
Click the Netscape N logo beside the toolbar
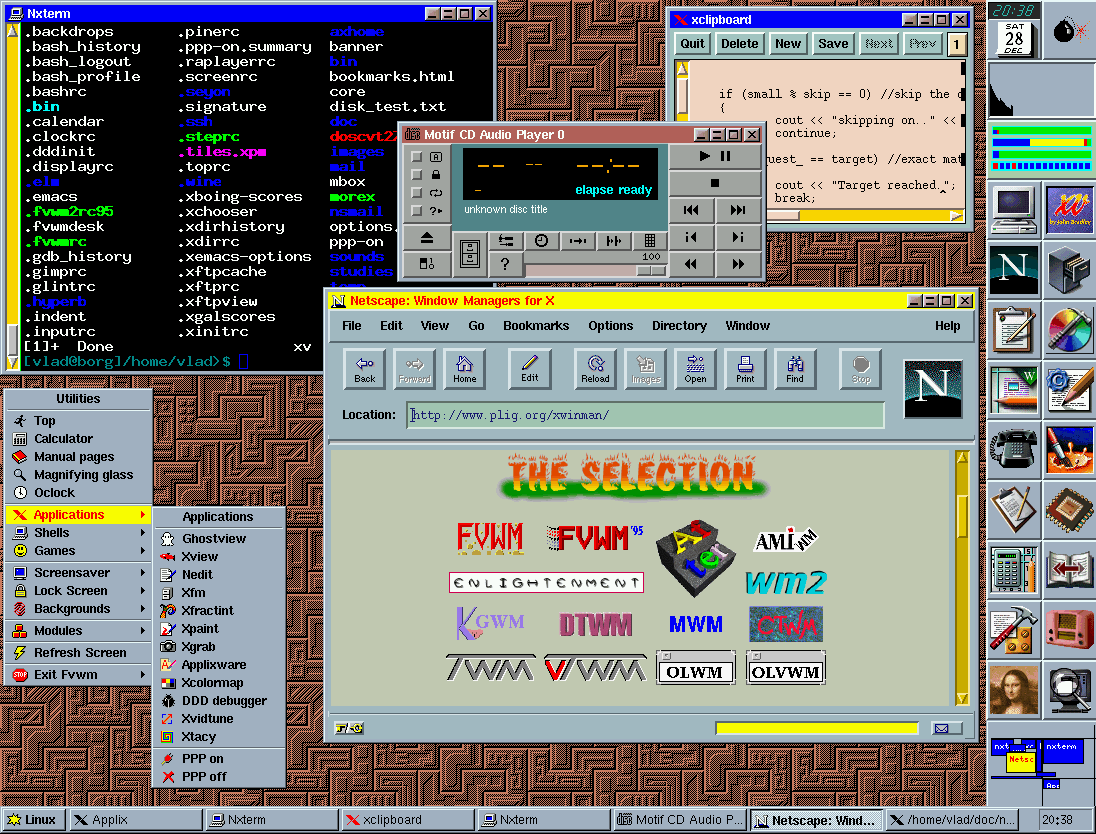pos(932,389)
